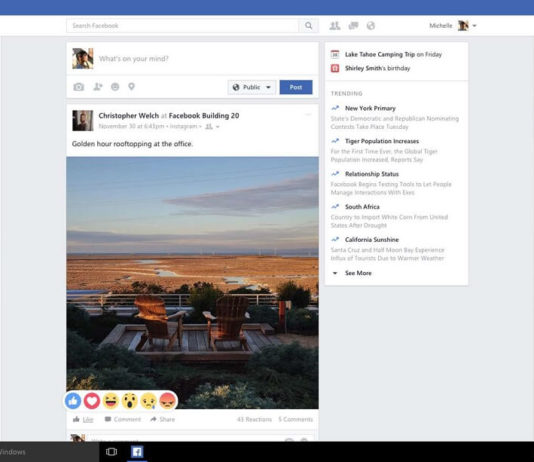Click trending arrow icon beside New York Primary
The height and width of the screenshot is (462, 534).
point(335,108)
